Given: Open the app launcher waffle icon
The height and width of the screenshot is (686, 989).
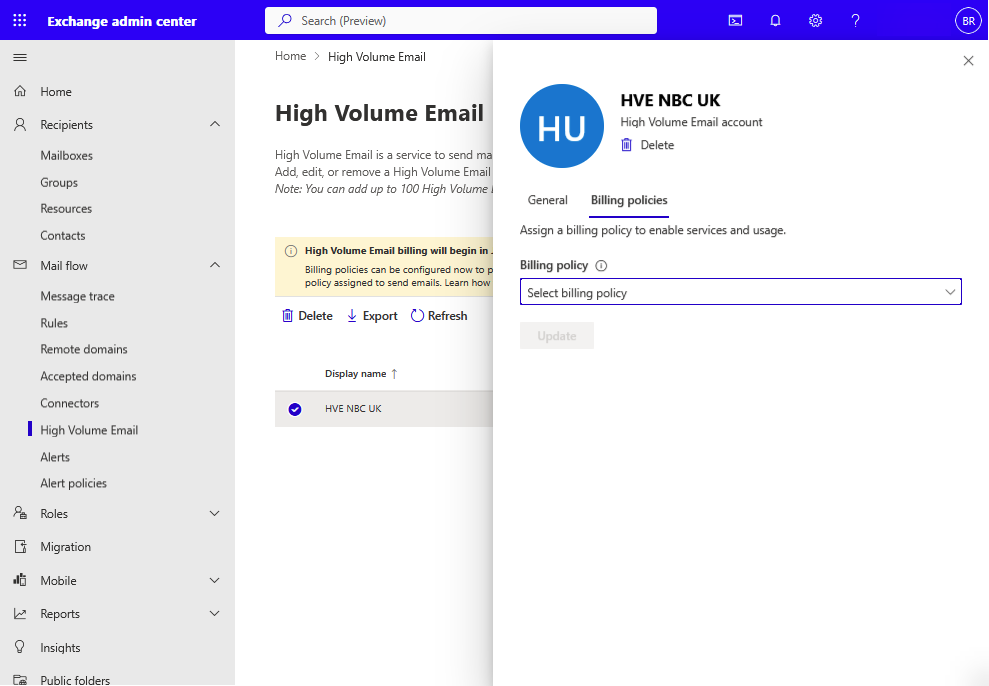Looking at the screenshot, I should click(x=20, y=20).
